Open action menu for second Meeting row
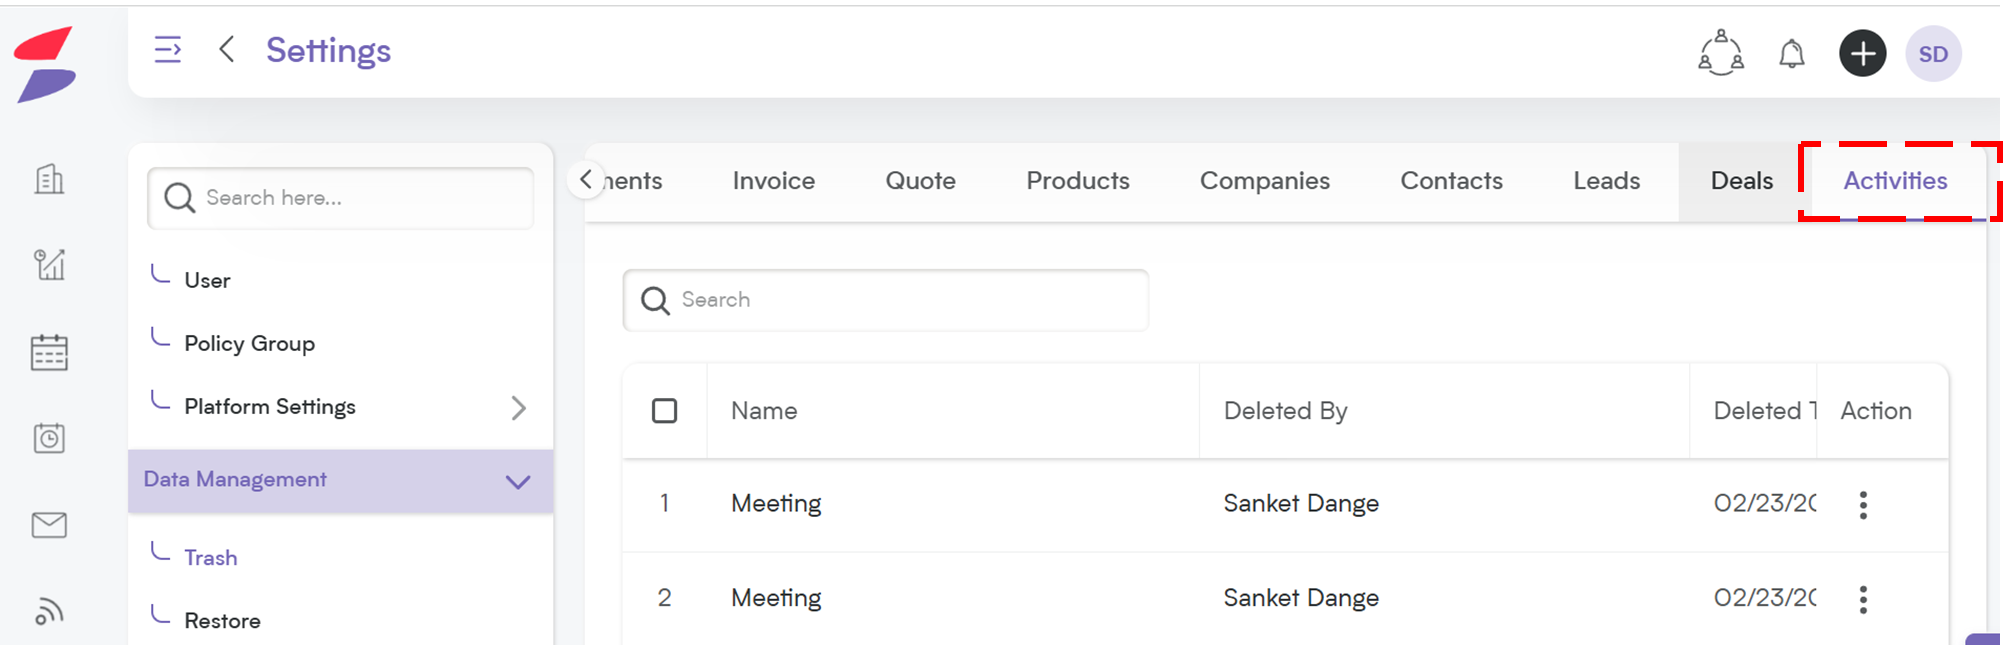The height and width of the screenshot is (645, 2003). click(x=1863, y=599)
